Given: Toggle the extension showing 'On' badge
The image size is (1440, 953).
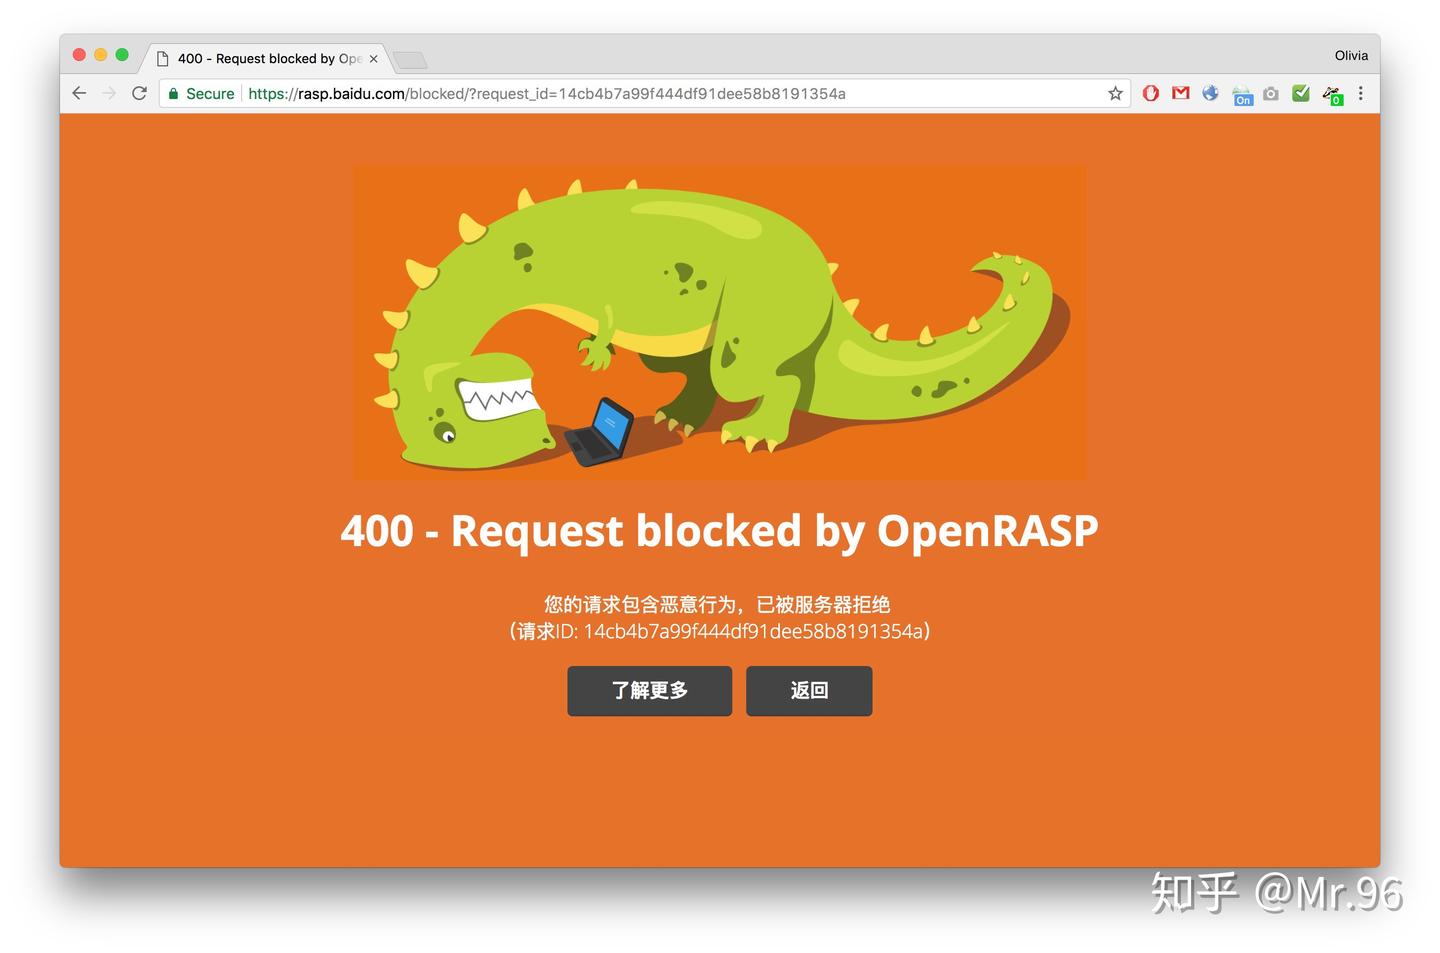Looking at the screenshot, I should point(1242,95).
